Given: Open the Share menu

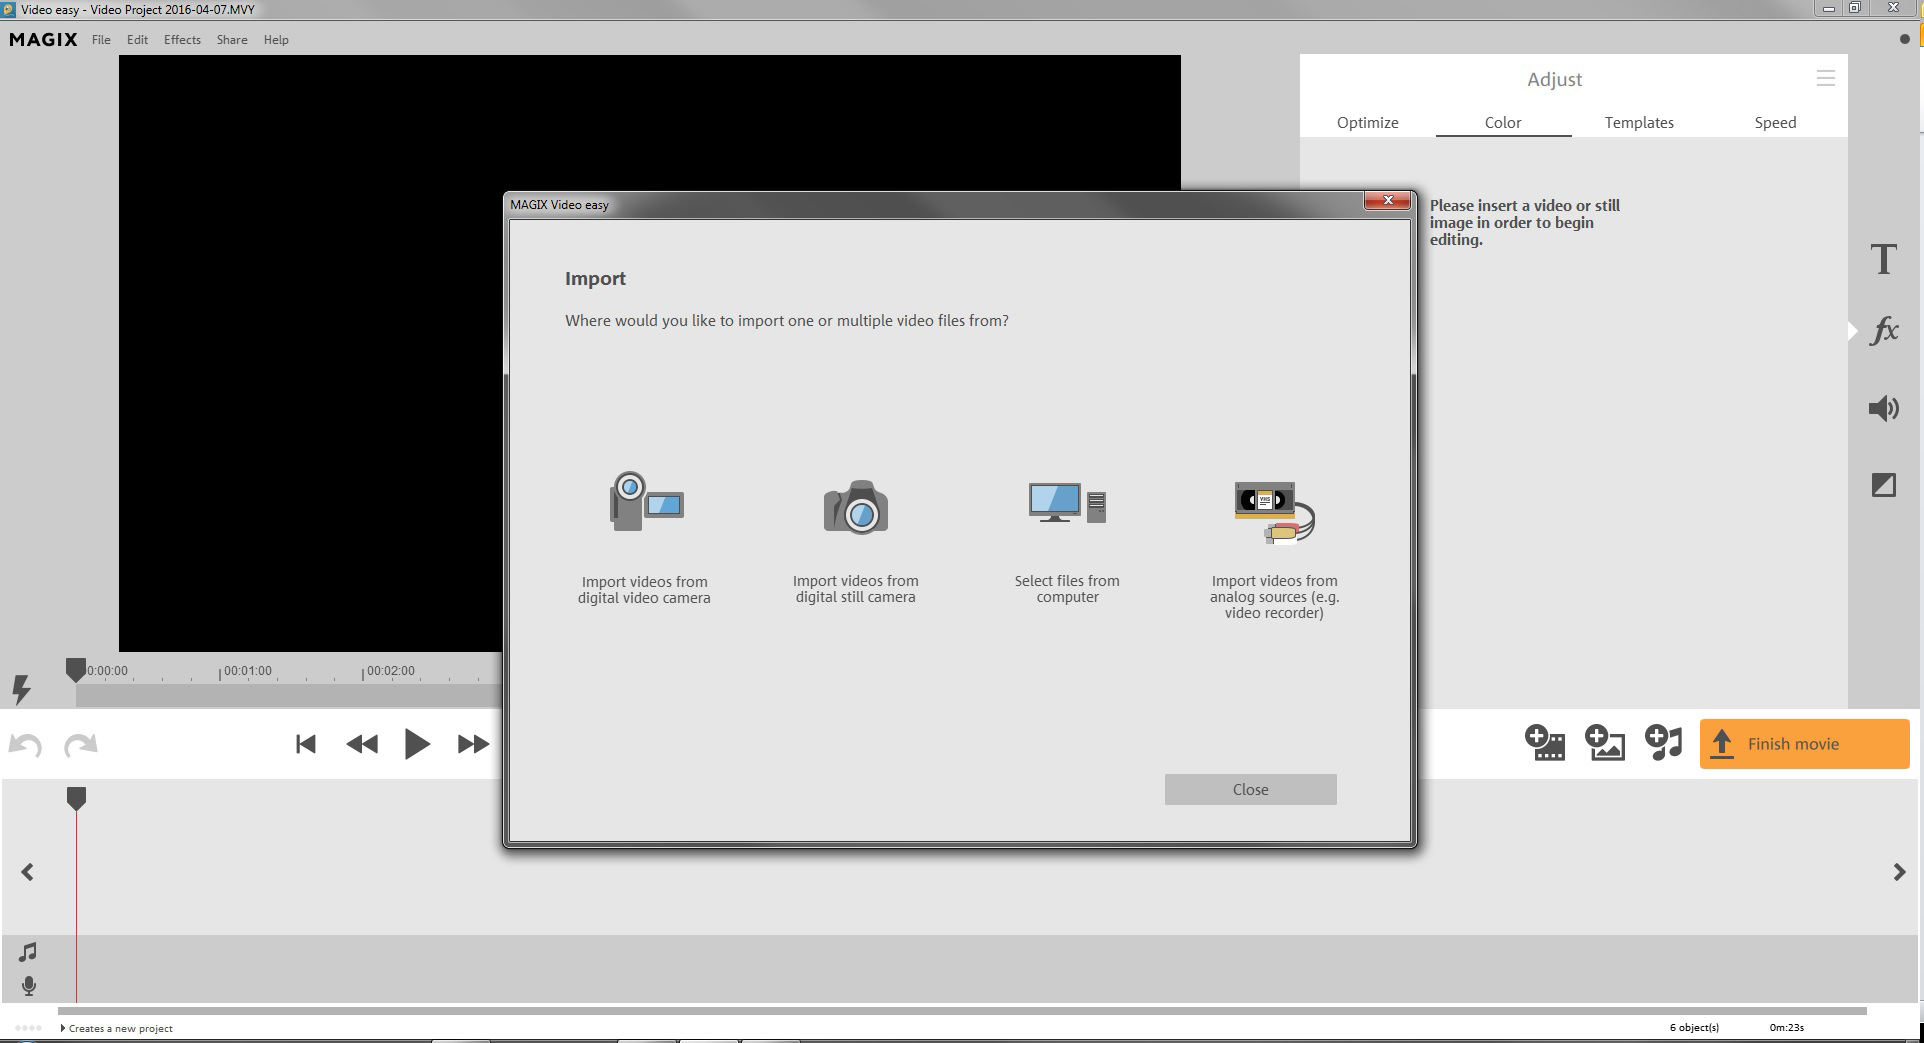Looking at the screenshot, I should pyautogui.click(x=232, y=40).
